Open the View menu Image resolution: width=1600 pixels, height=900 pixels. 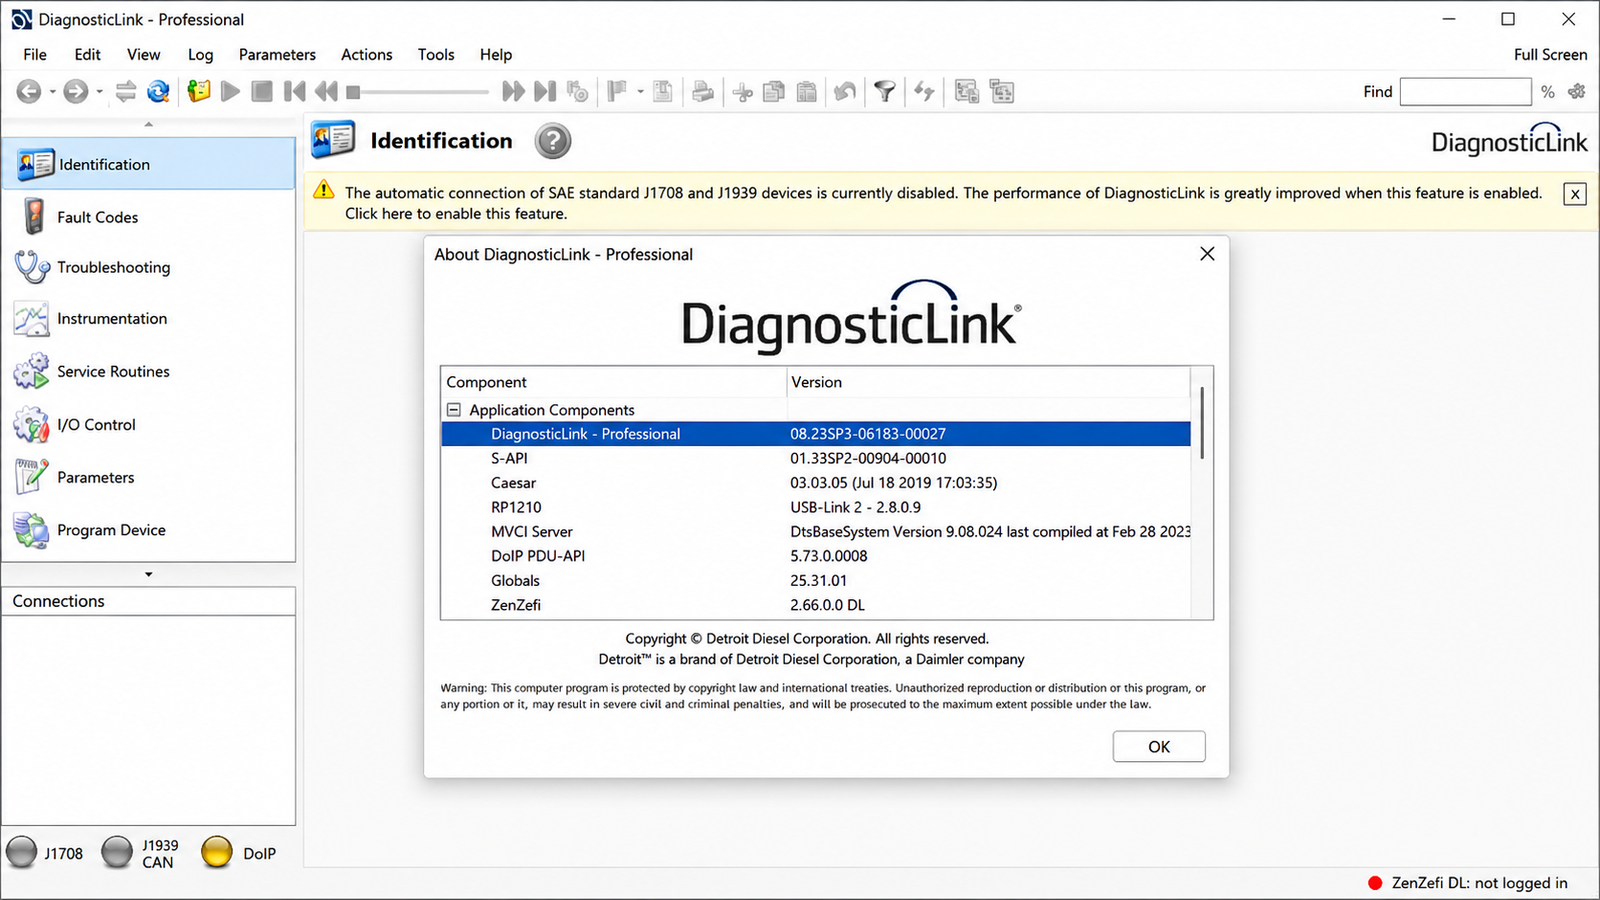coord(143,55)
